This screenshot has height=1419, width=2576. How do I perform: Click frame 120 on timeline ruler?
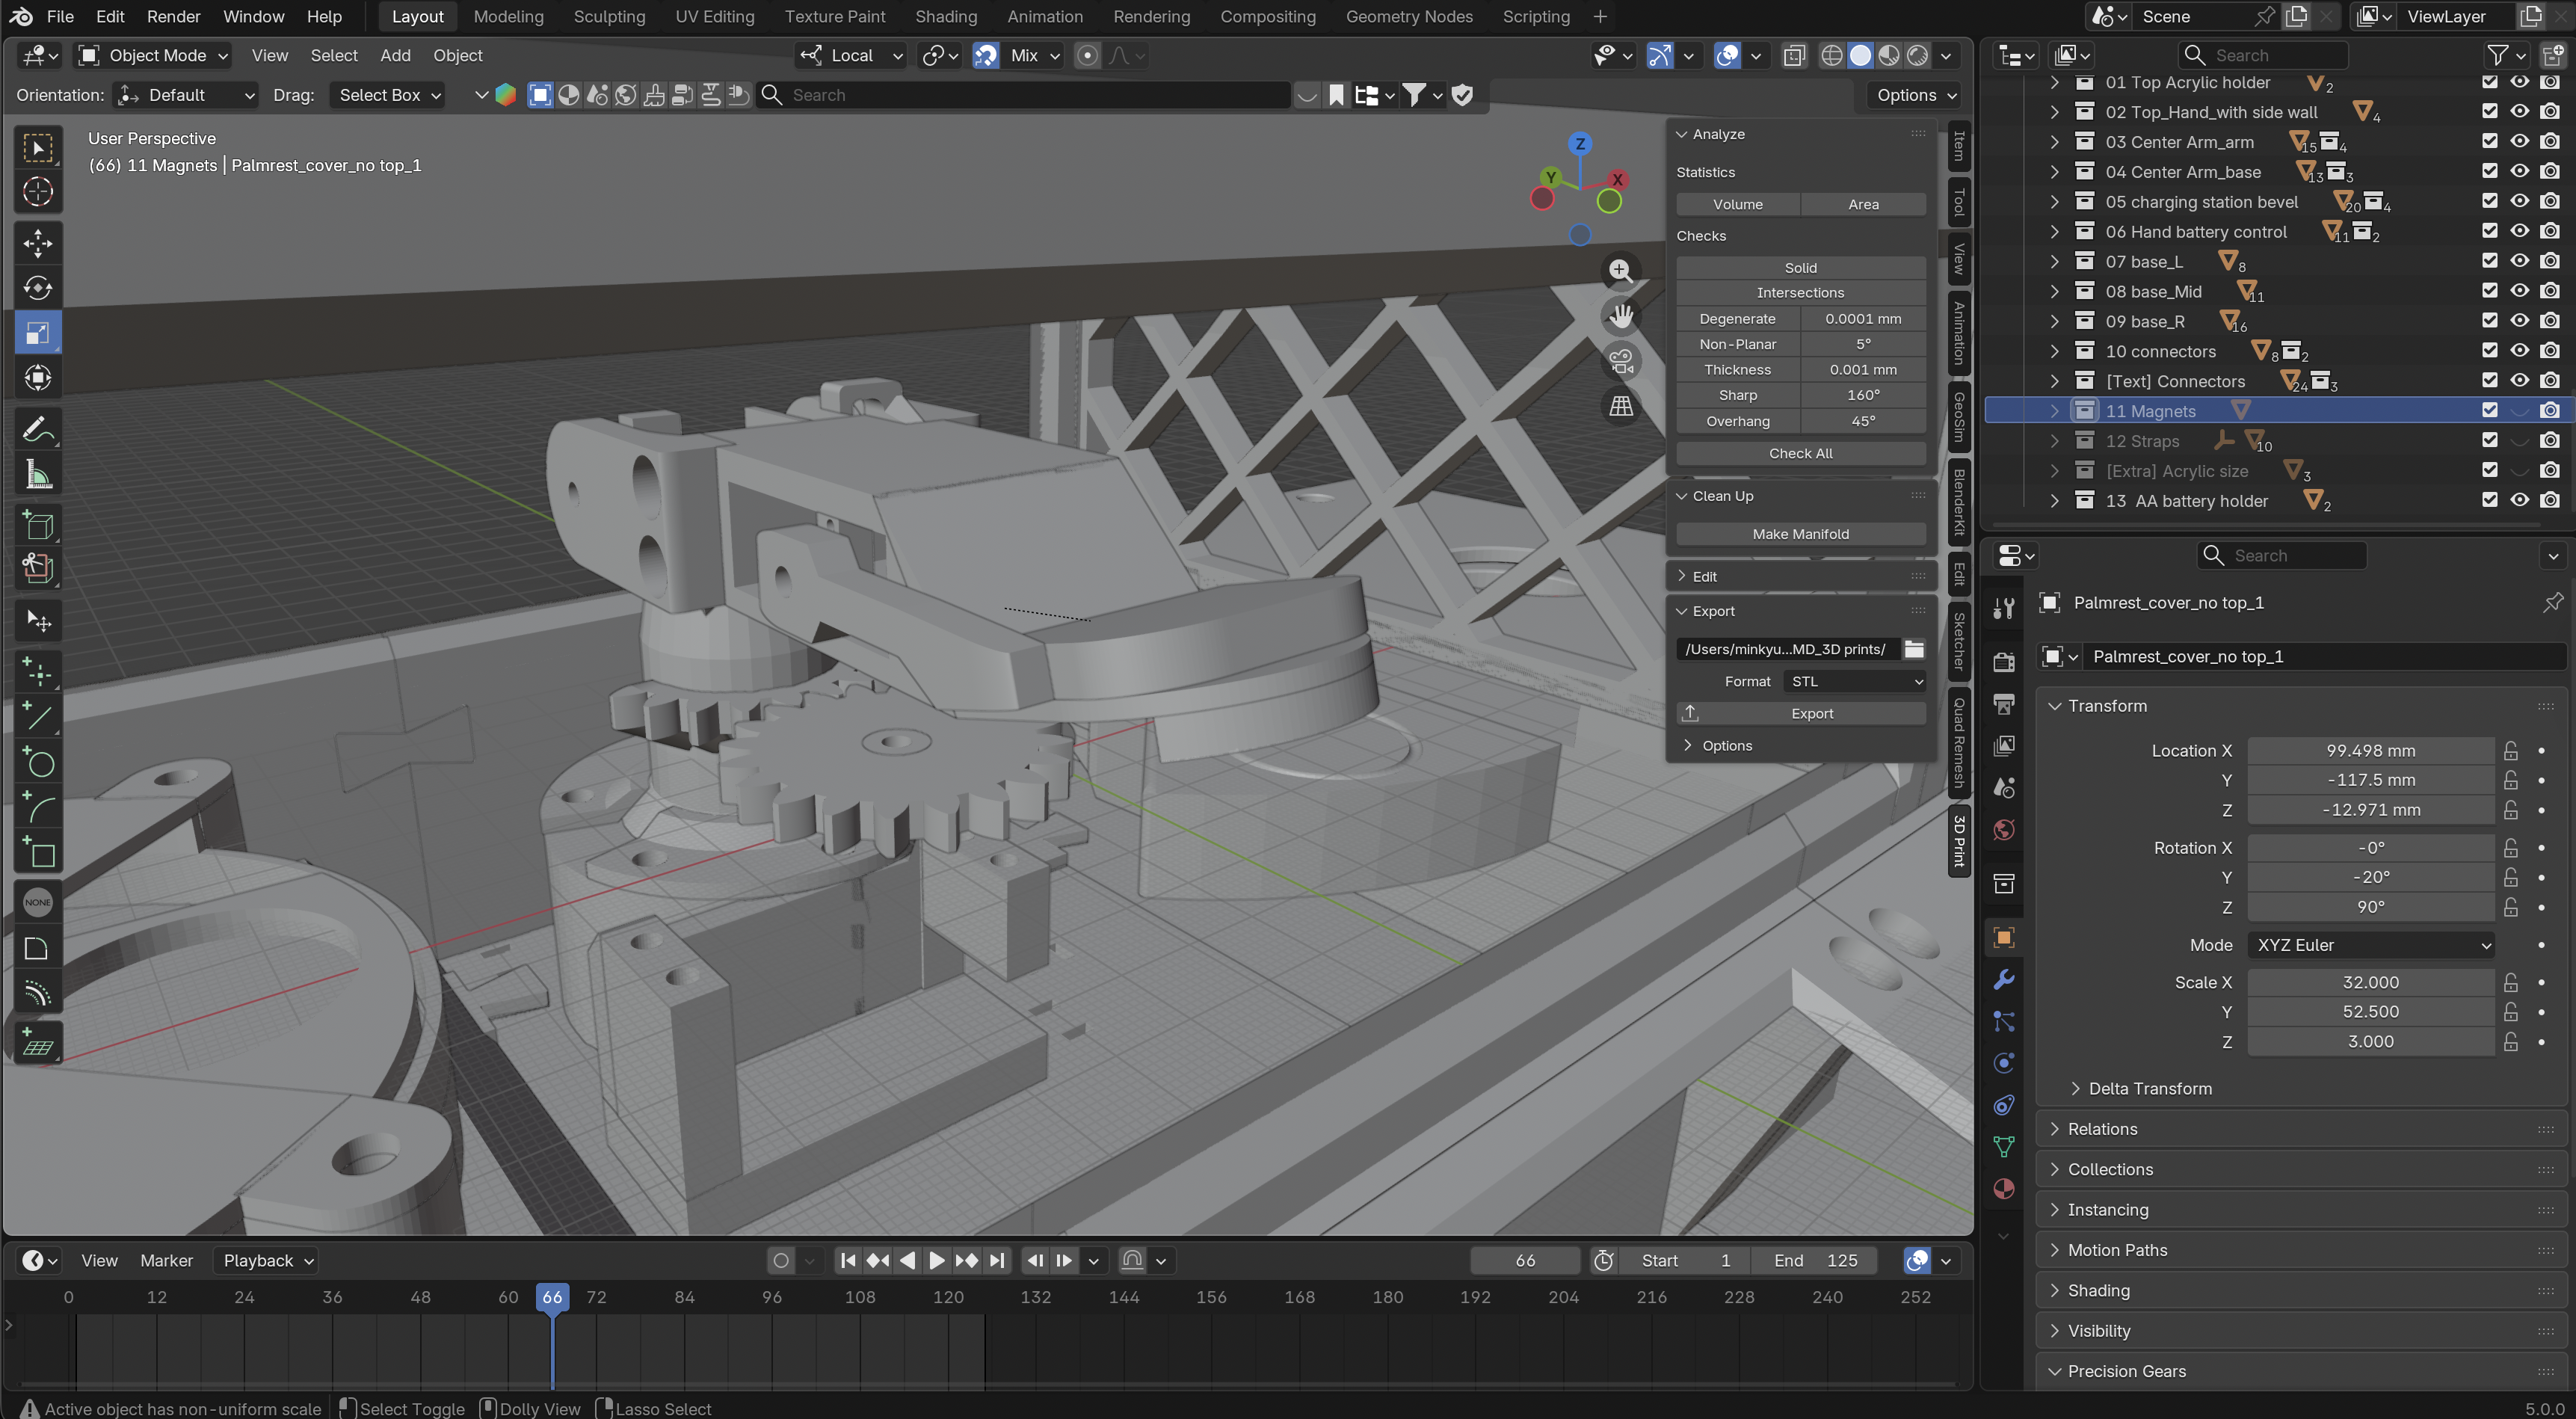click(x=947, y=1297)
